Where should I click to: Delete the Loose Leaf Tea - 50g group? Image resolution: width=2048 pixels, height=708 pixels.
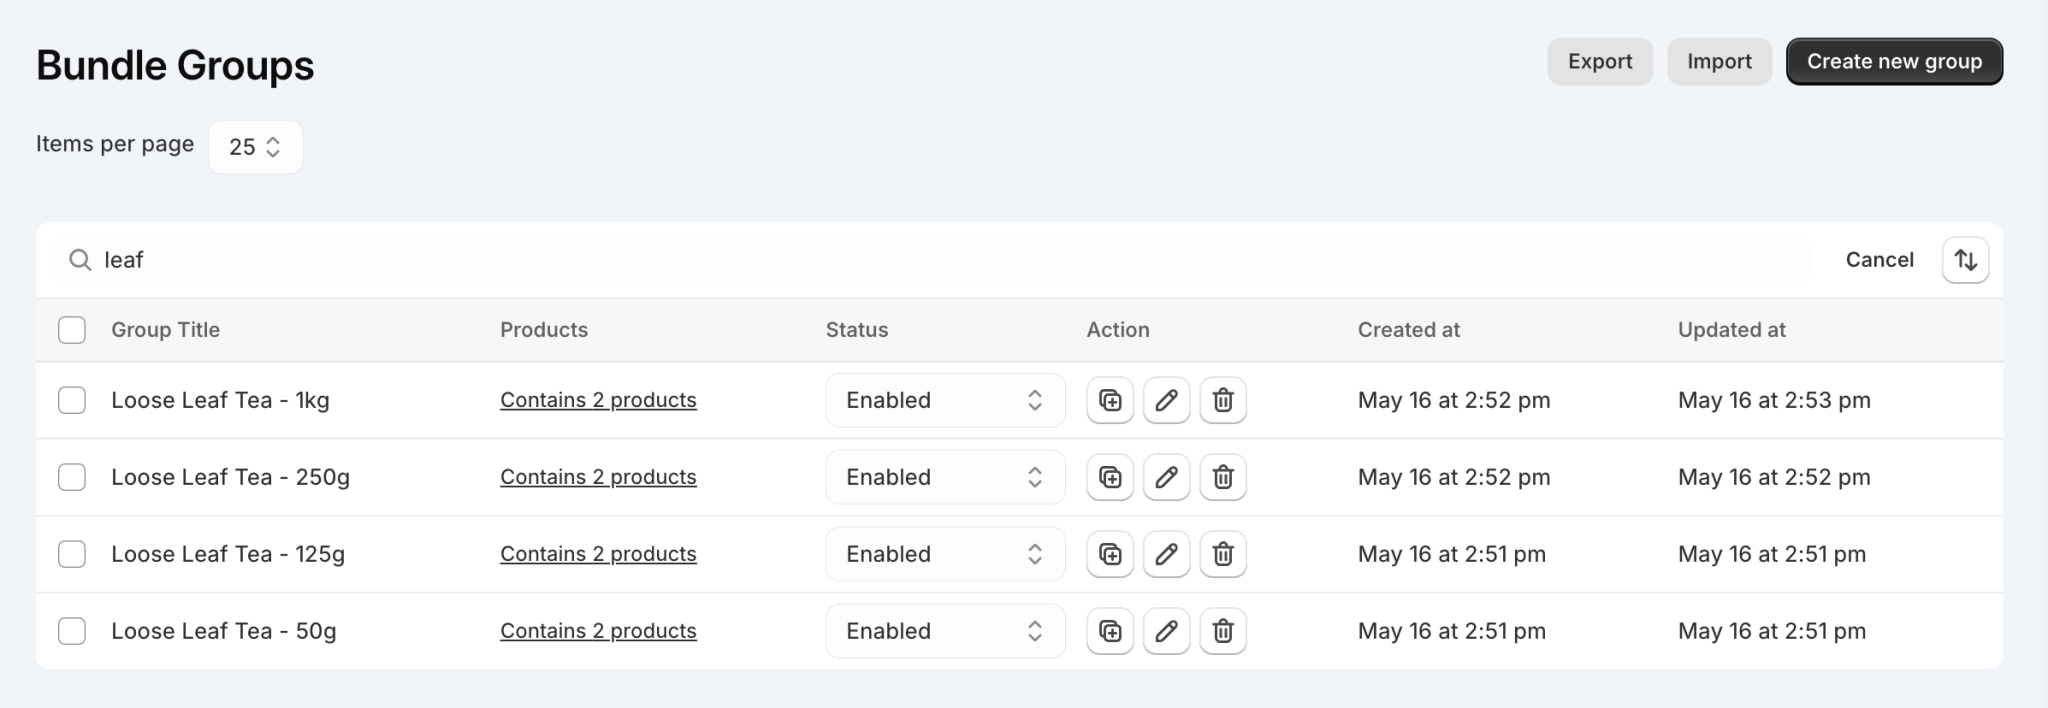pyautogui.click(x=1222, y=631)
